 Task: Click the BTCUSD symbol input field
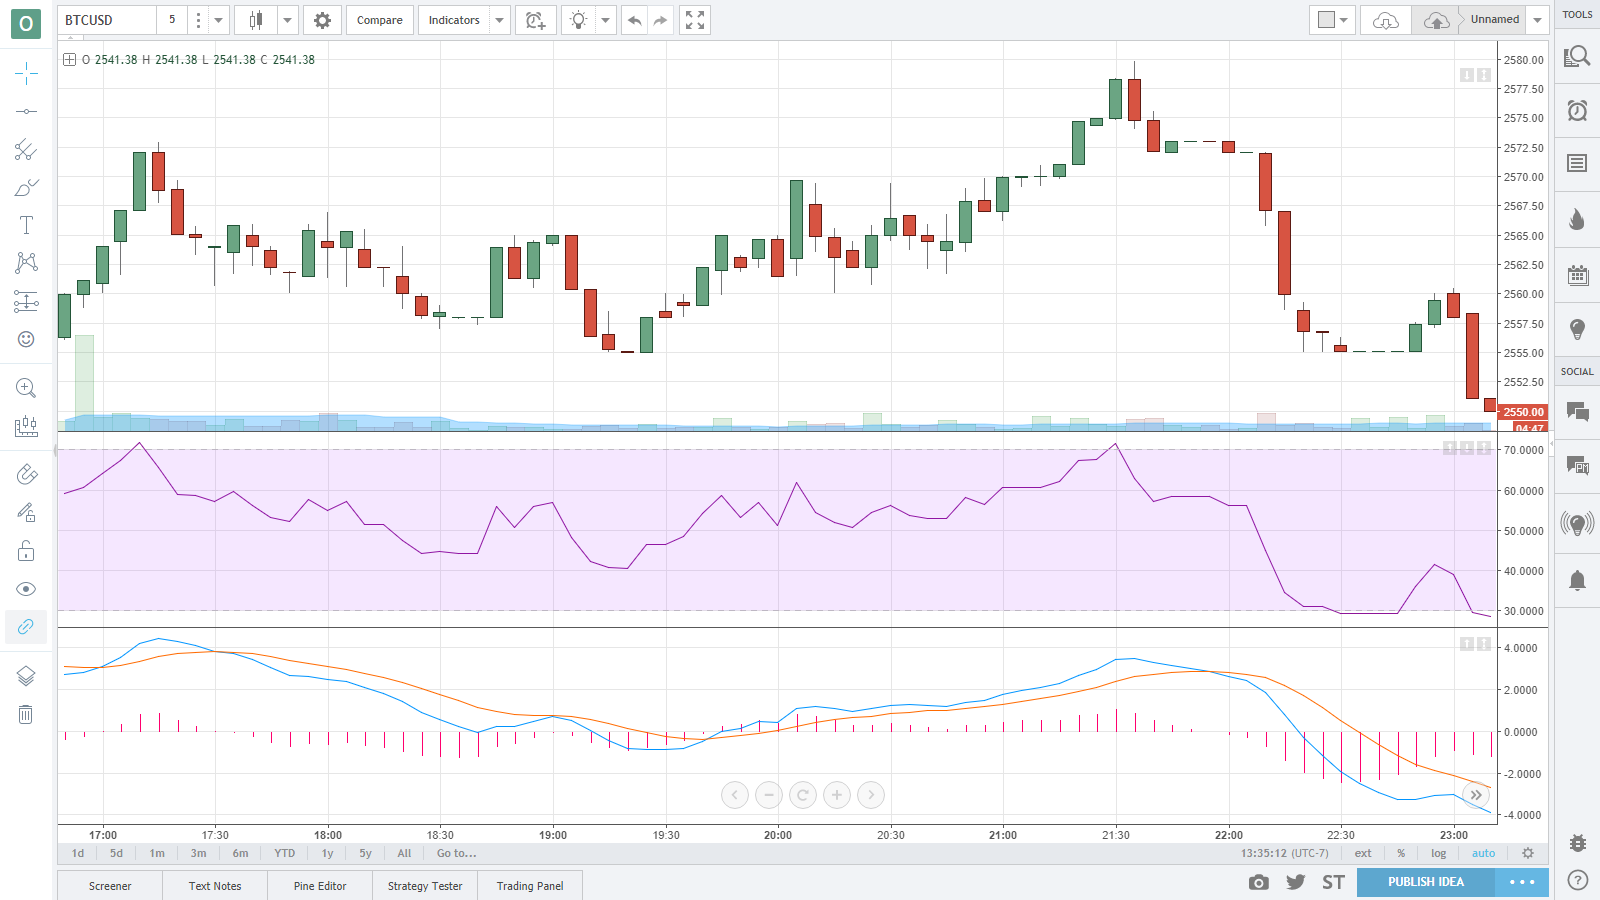(107, 20)
